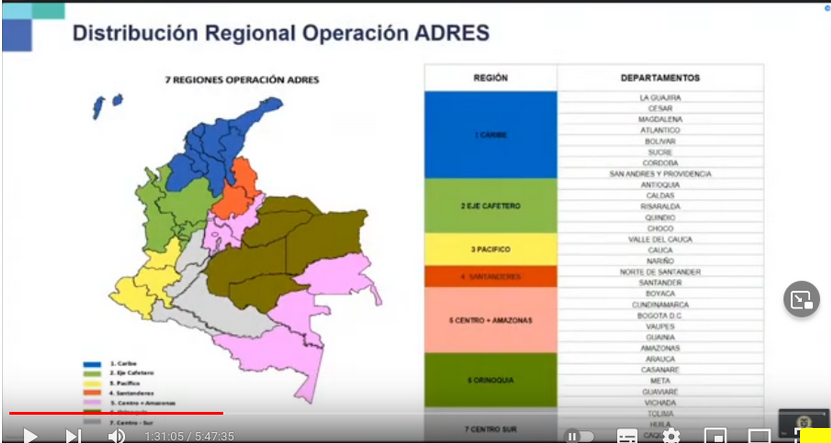Click the 'LA GUAJIRA' department row
This screenshot has width=831, height=443.
click(x=660, y=98)
